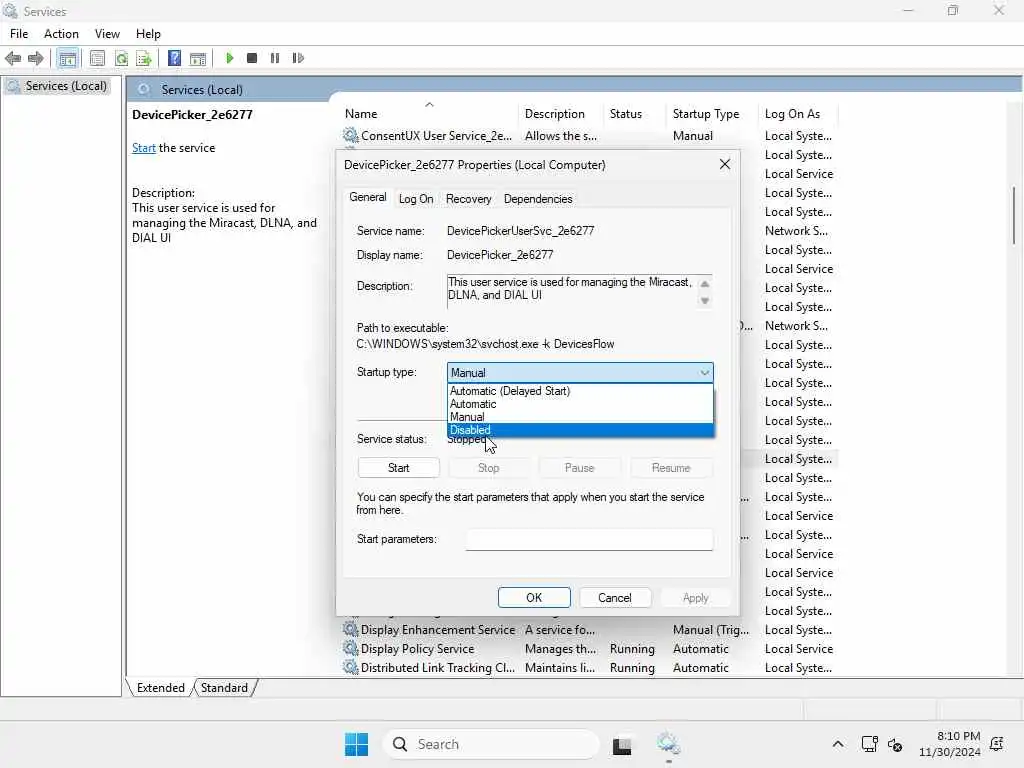Screen dimensions: 1024x768
Task: Toggle Show/Hide Action Pane toolbar icon
Action: 198,58
